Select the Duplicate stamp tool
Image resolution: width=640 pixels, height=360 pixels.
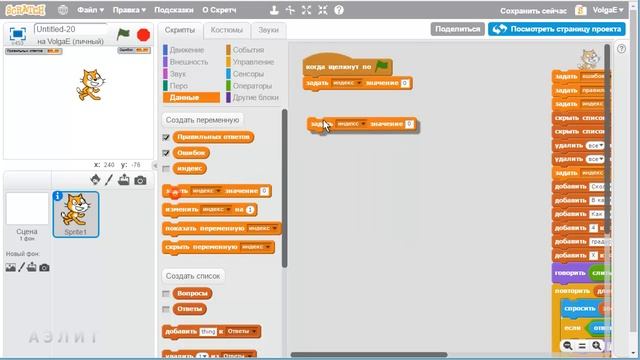[x=274, y=10]
